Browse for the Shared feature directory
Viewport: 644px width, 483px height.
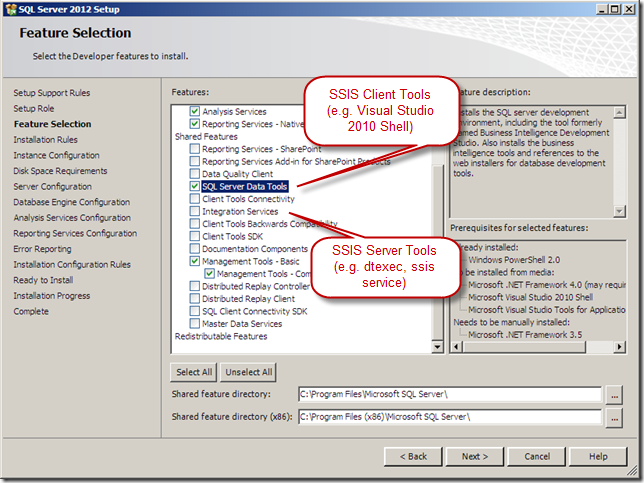click(614, 395)
